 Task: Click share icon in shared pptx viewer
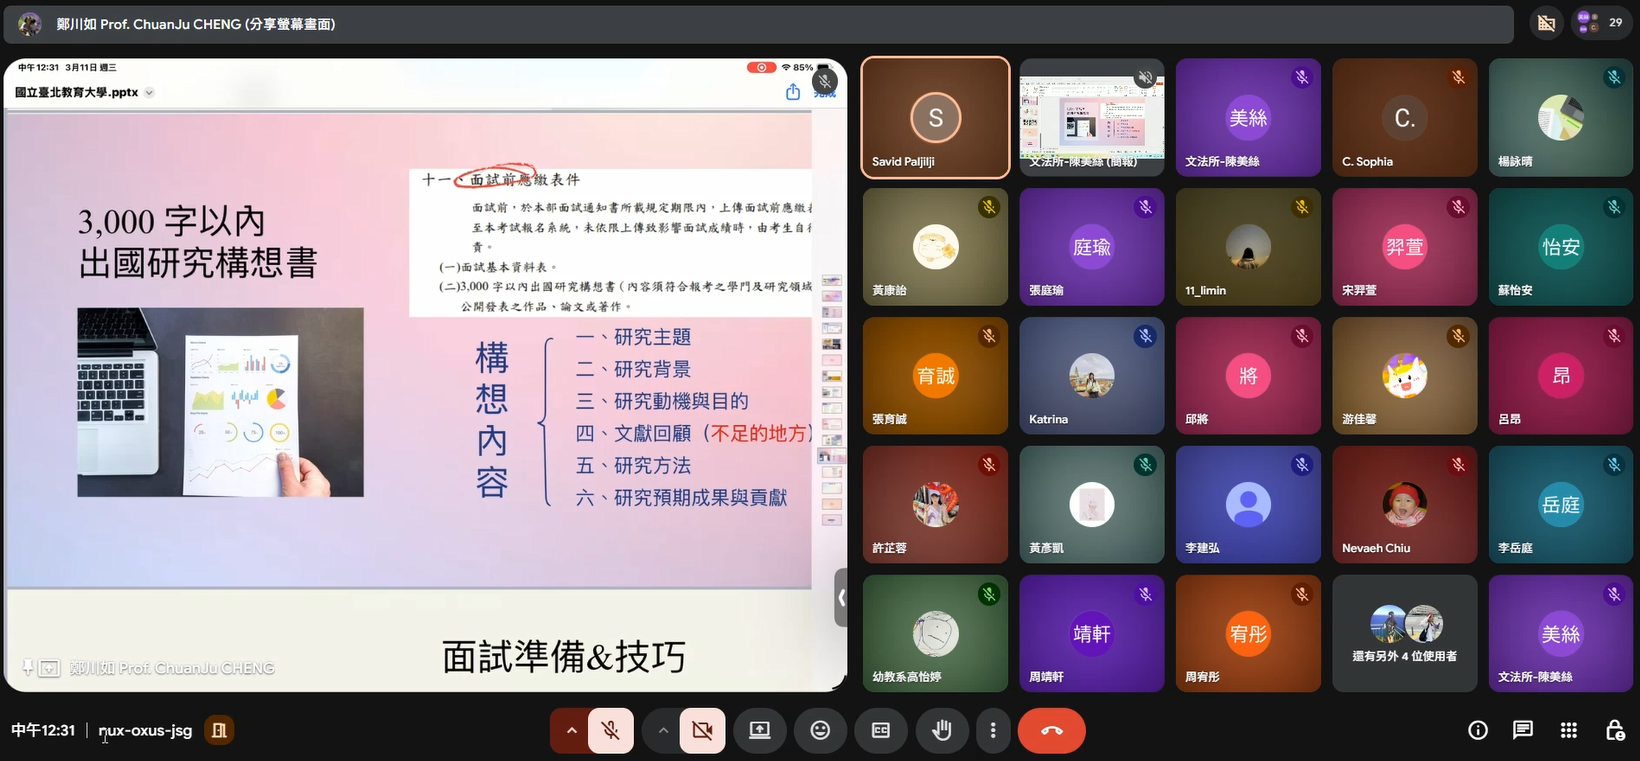pos(793,92)
